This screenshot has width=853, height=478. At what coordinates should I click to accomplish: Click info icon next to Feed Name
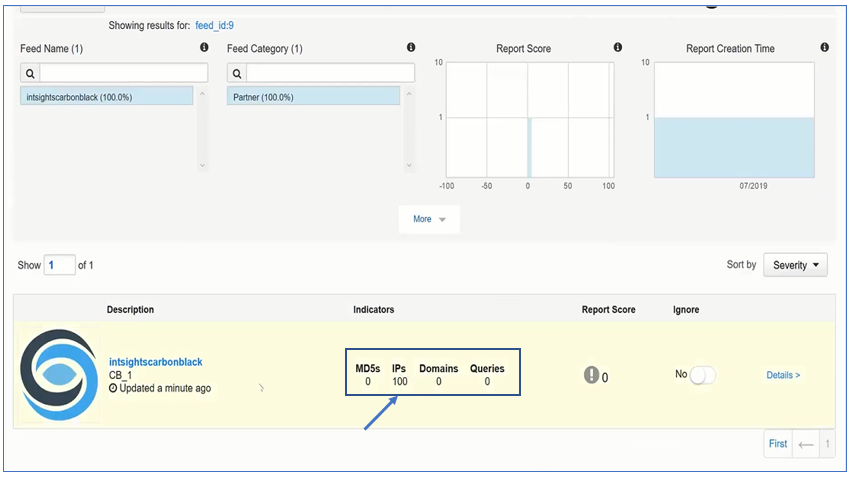(x=204, y=48)
